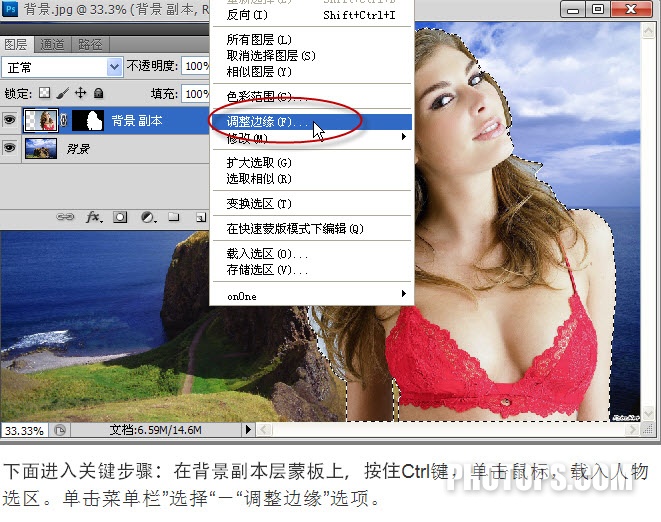The image size is (661, 522).
Task: Click the Photoshop Ps logo icon
Action: 11,8
